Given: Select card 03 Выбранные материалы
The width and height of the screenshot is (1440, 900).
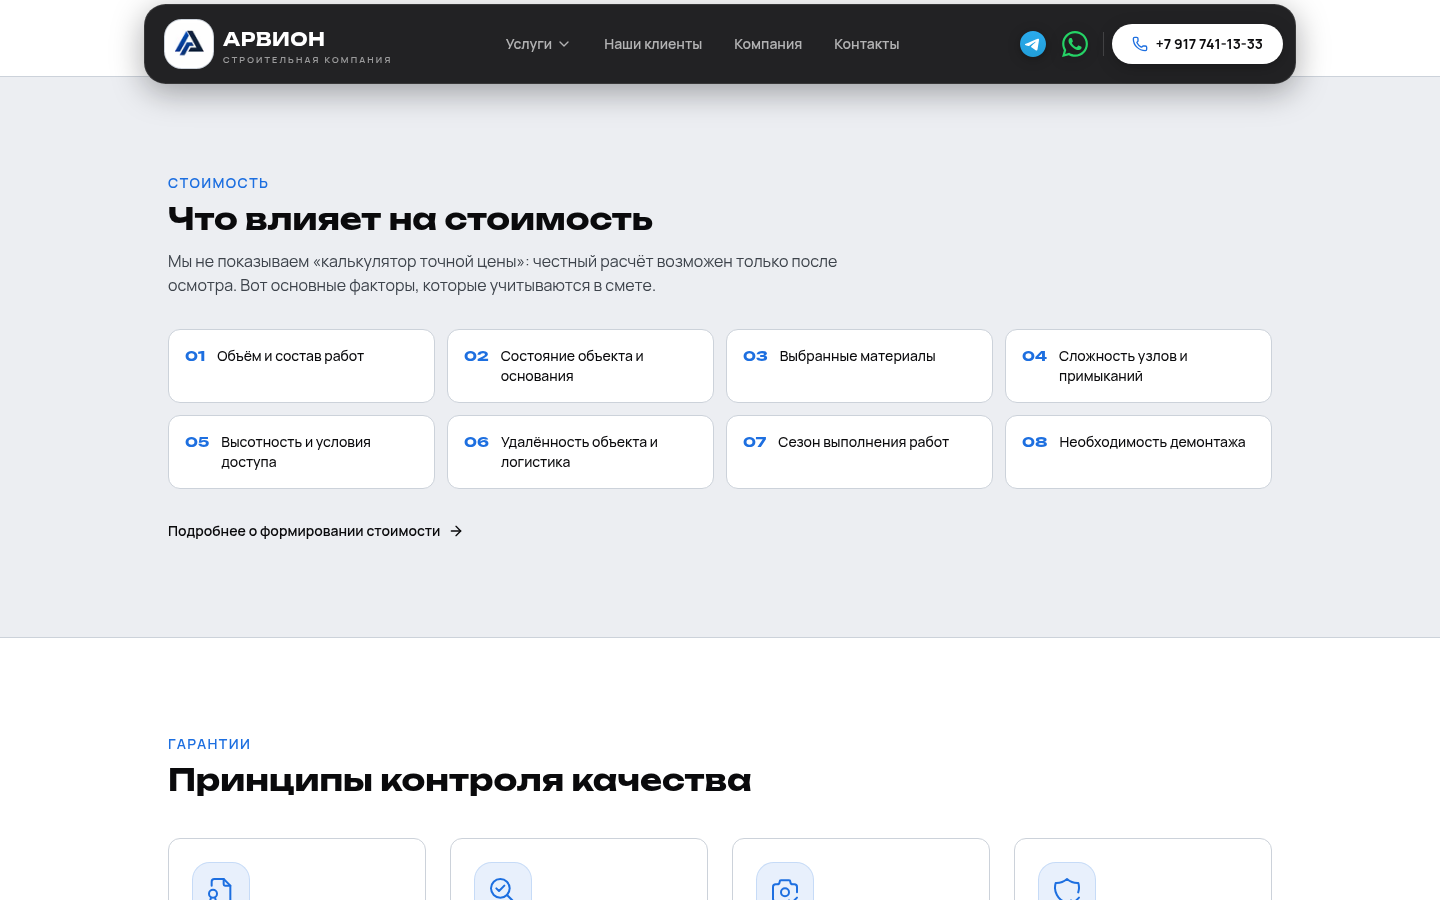Looking at the screenshot, I should [859, 366].
